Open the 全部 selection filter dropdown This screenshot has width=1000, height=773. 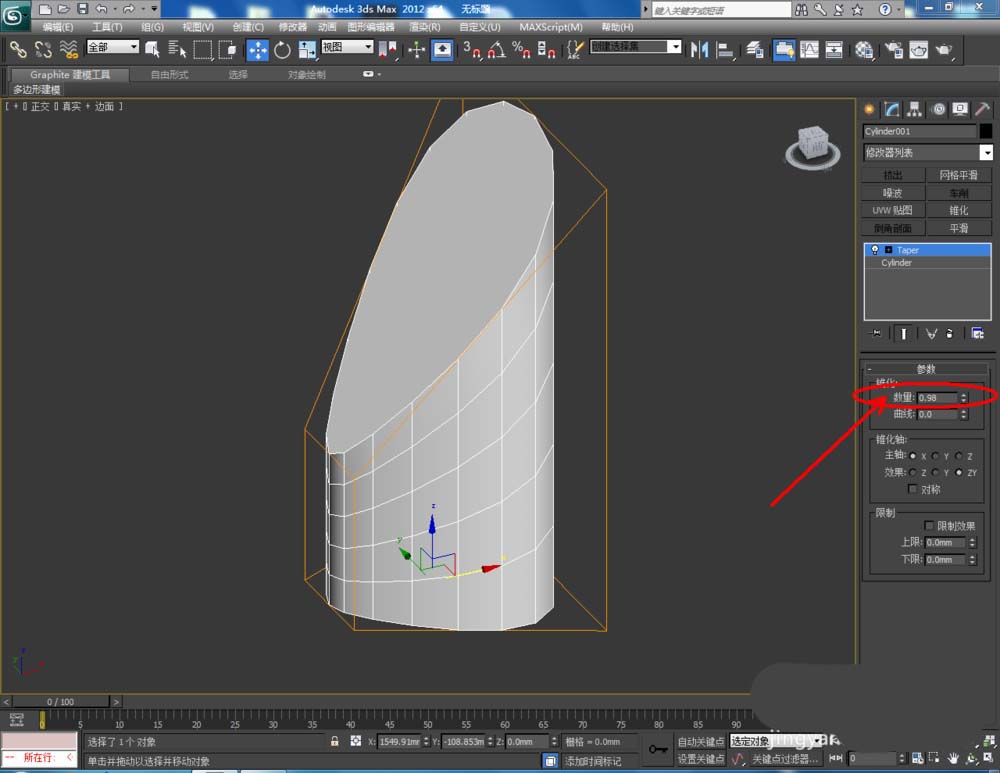pyautogui.click(x=113, y=47)
